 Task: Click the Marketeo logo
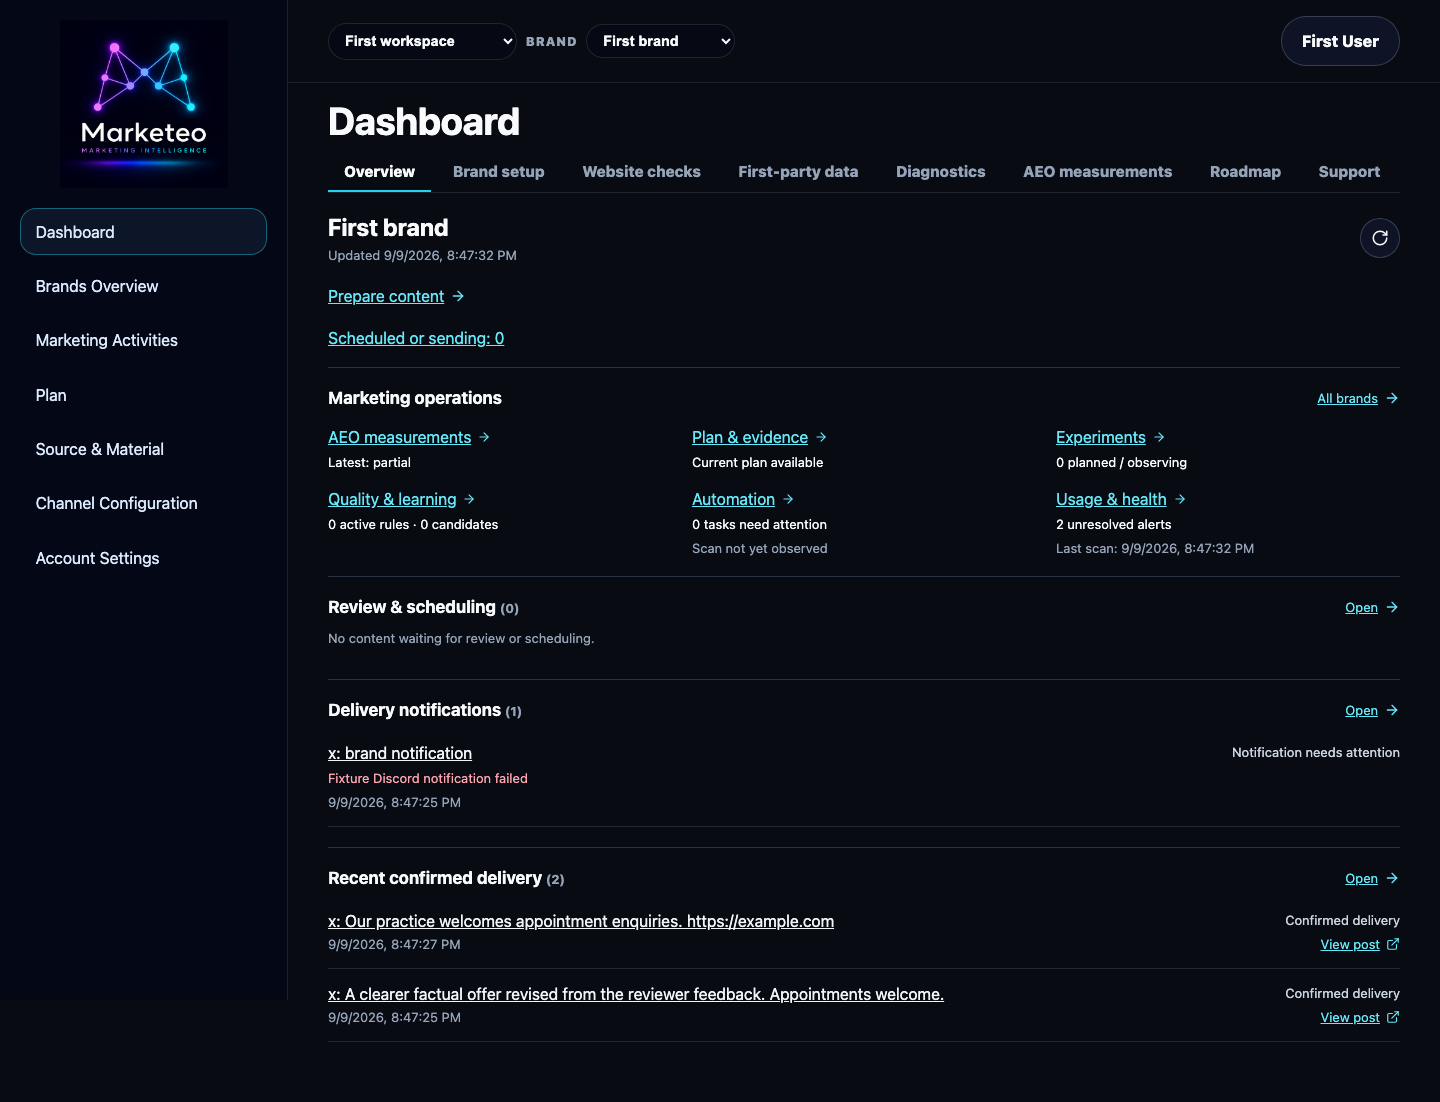tap(144, 104)
